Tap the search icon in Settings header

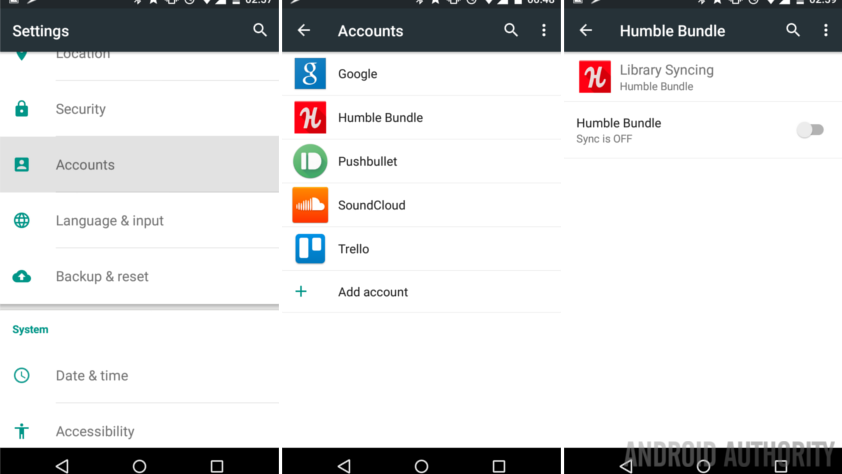tap(260, 30)
